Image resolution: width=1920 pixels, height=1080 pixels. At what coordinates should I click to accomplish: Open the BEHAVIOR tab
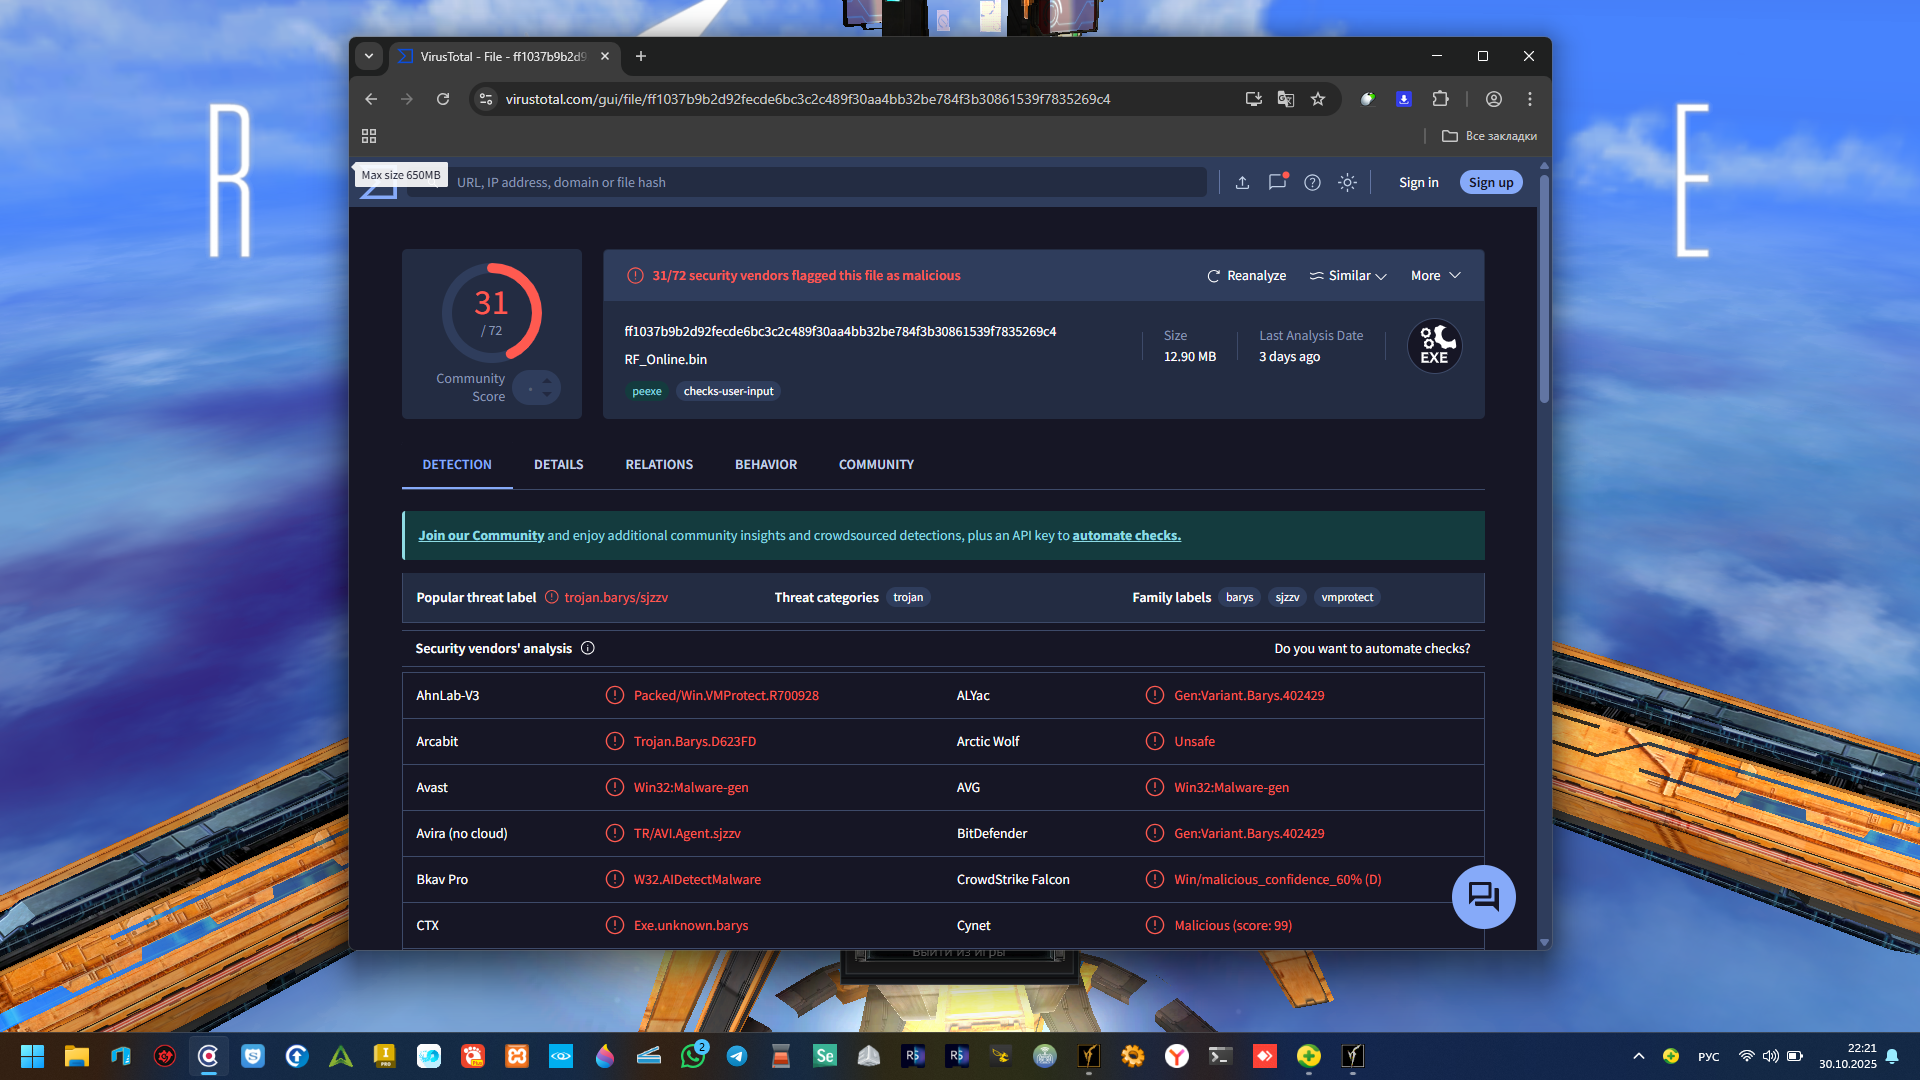(x=765, y=465)
